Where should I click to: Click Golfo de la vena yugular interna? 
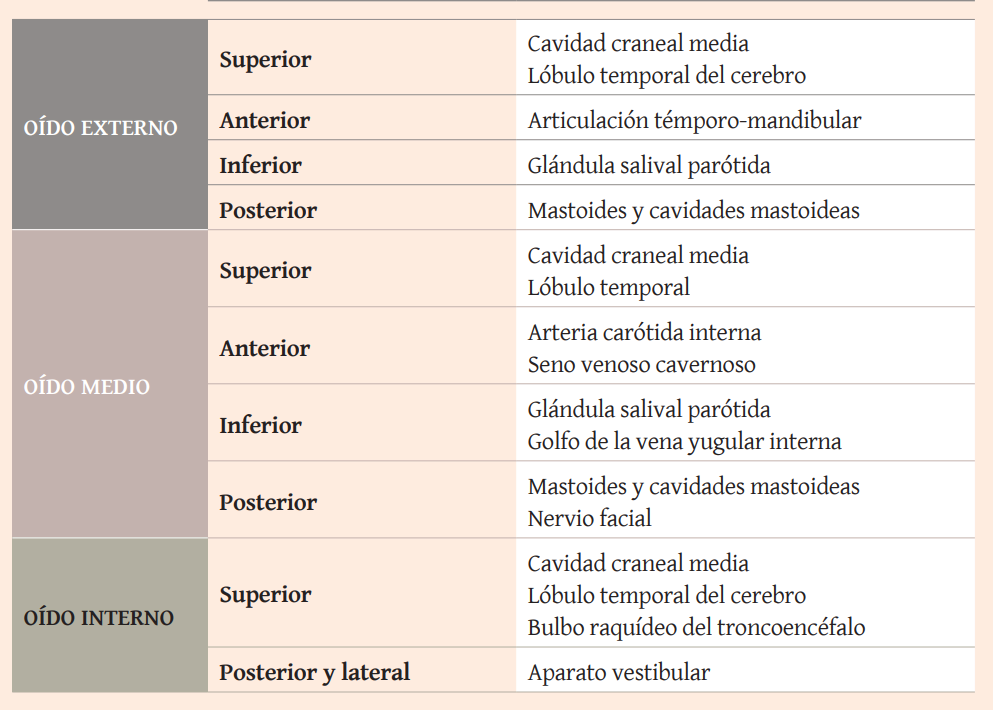pos(684,441)
